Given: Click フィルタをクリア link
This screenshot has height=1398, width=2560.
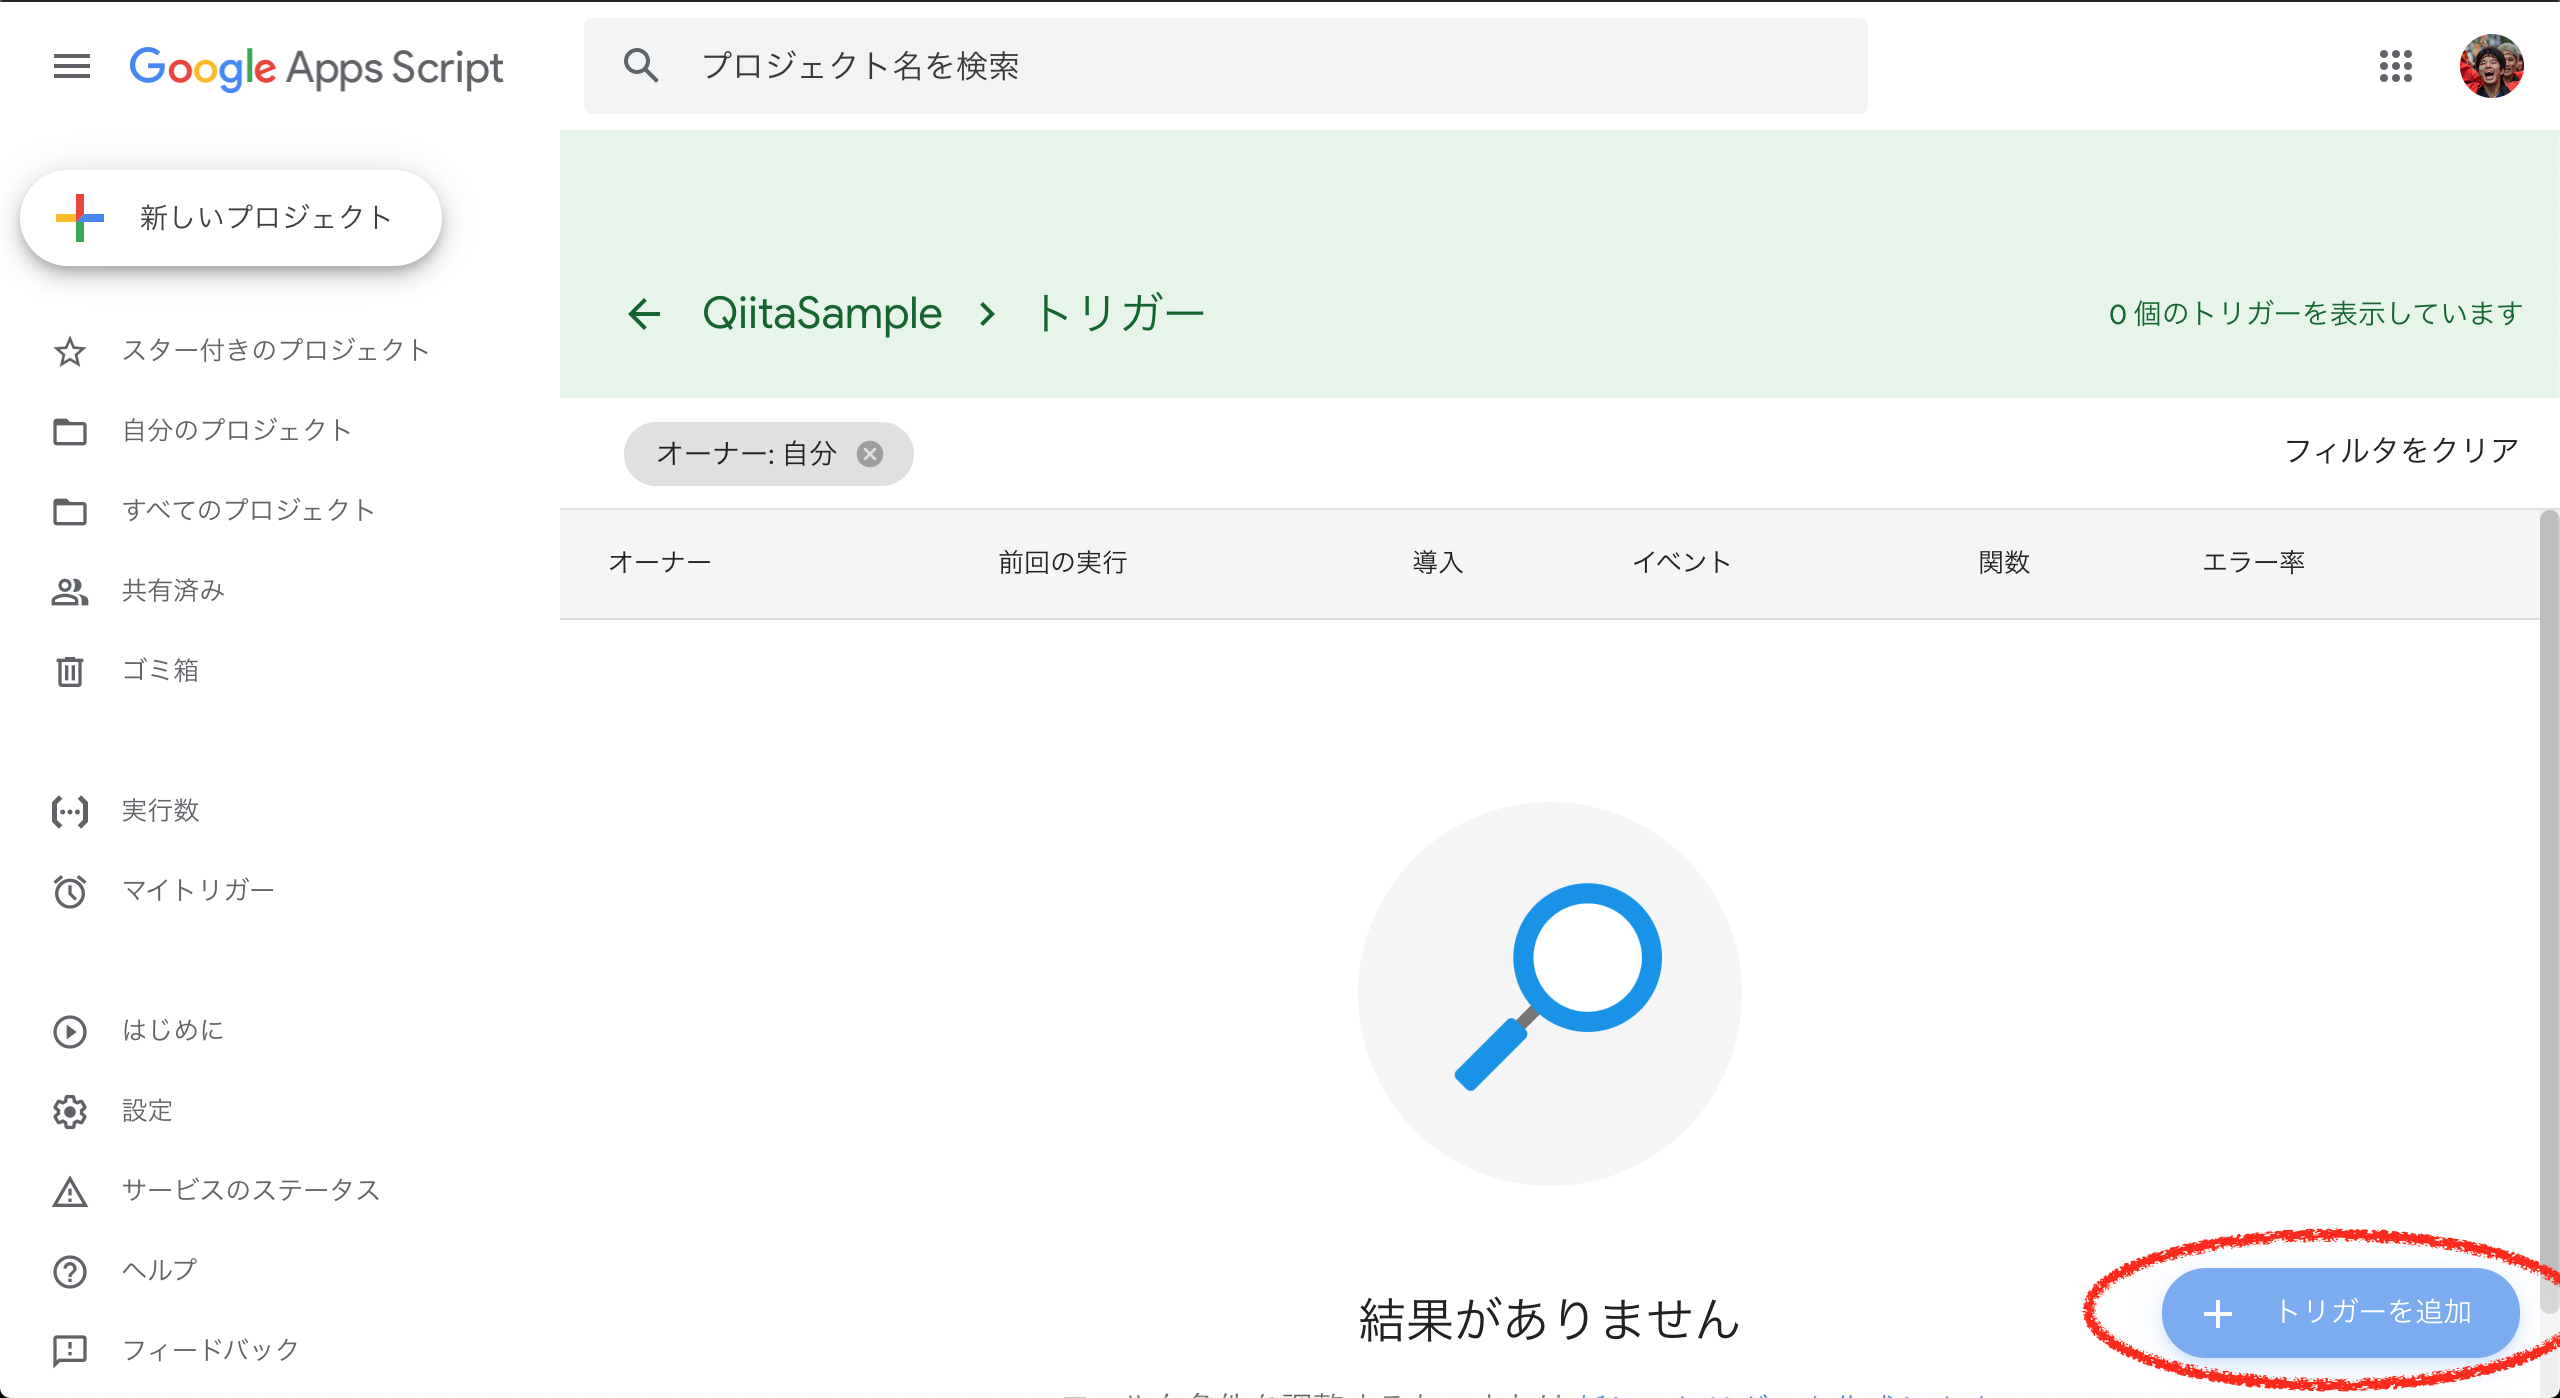Looking at the screenshot, I should pos(2401,451).
